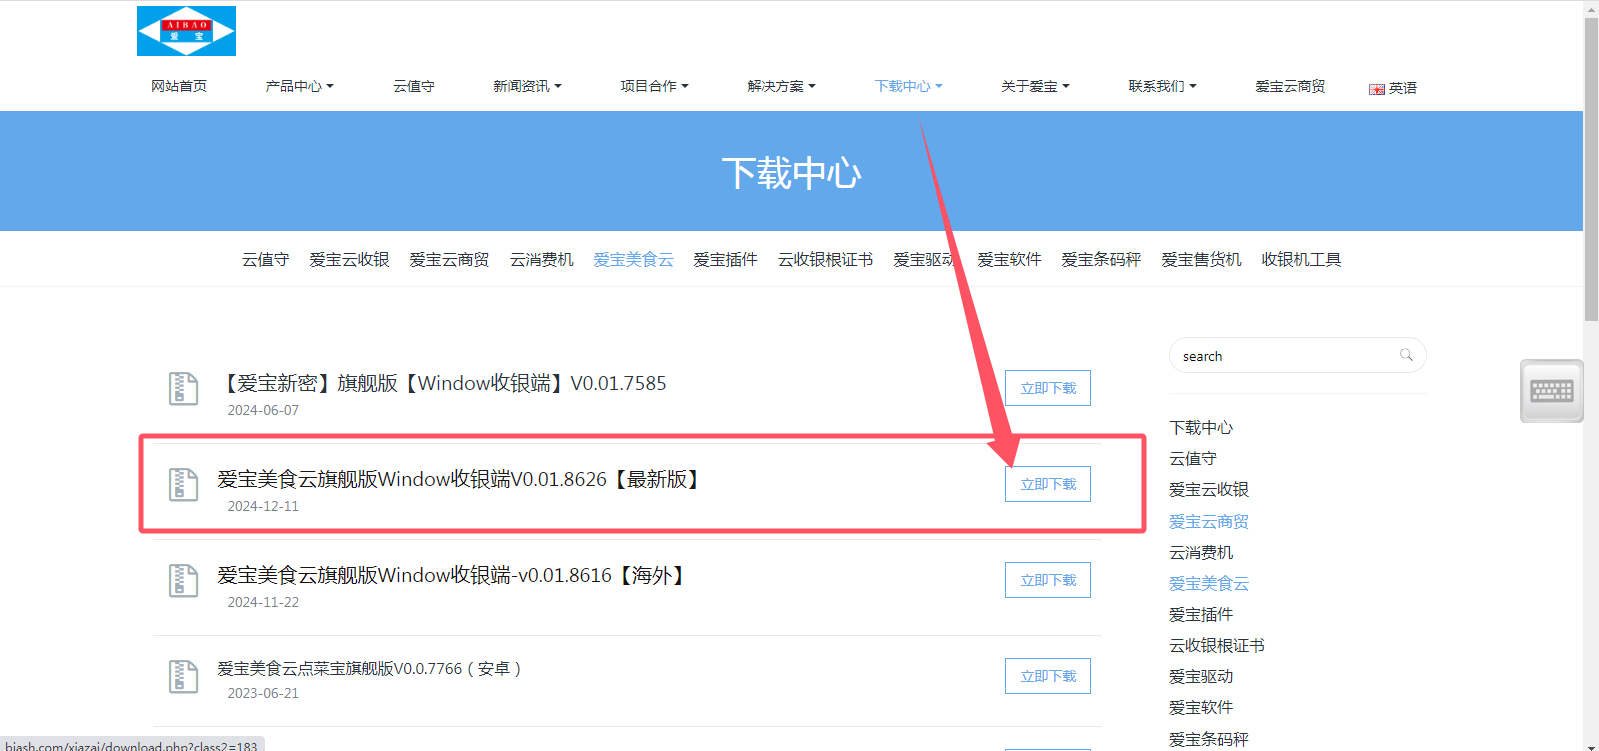Click zip file icon for V0.01.8626 row
Image resolution: width=1599 pixels, height=751 pixels.
[x=183, y=484]
